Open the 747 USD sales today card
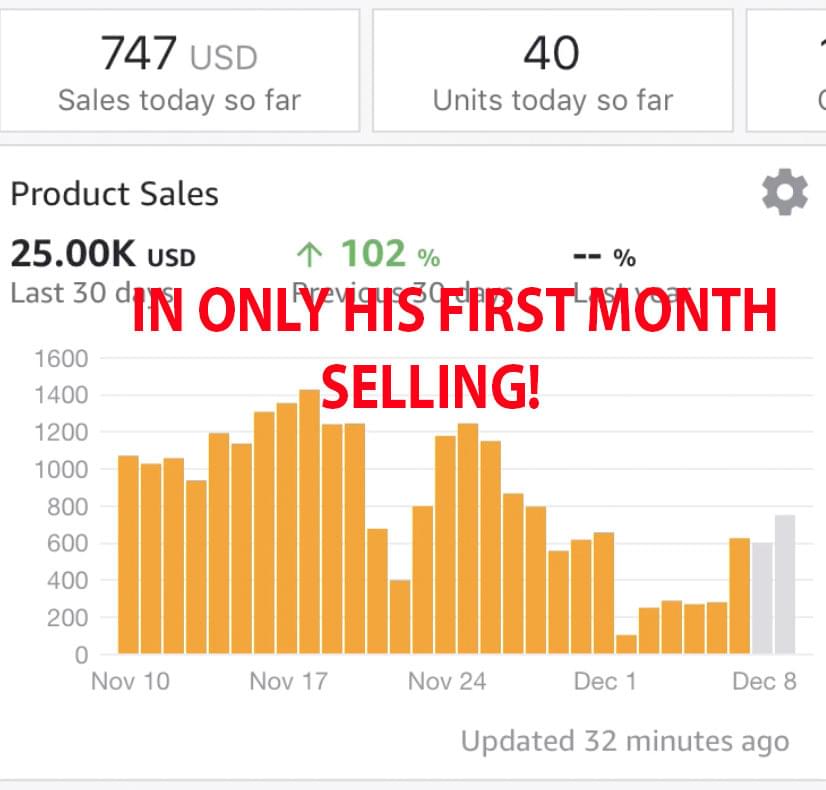This screenshot has width=826, height=790. 180,71
